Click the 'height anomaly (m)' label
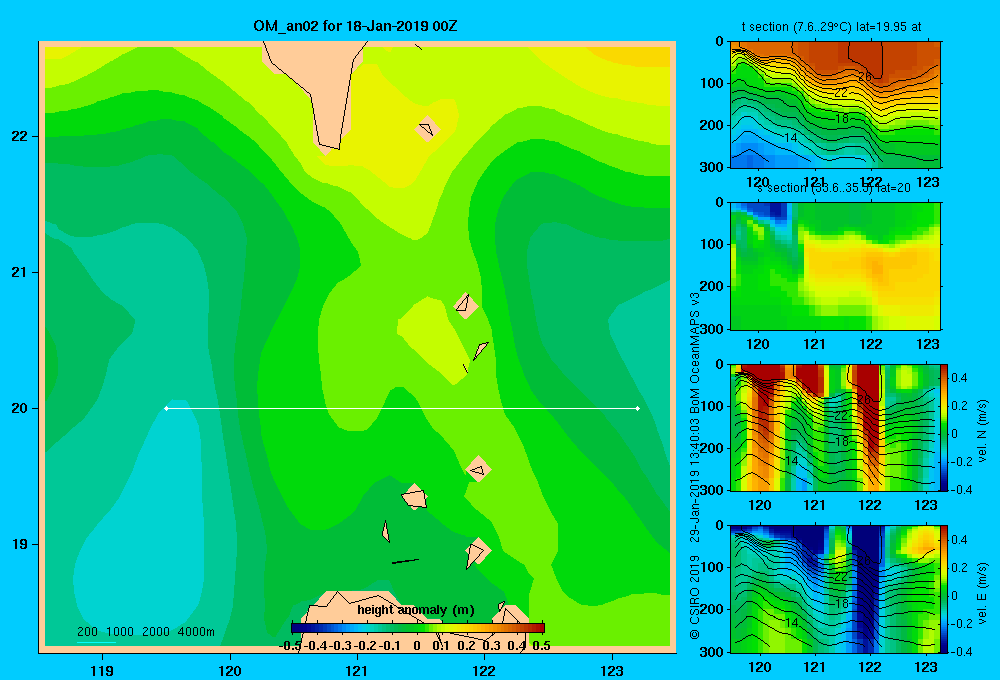This screenshot has height=680, width=1000. pyautogui.click(x=416, y=610)
